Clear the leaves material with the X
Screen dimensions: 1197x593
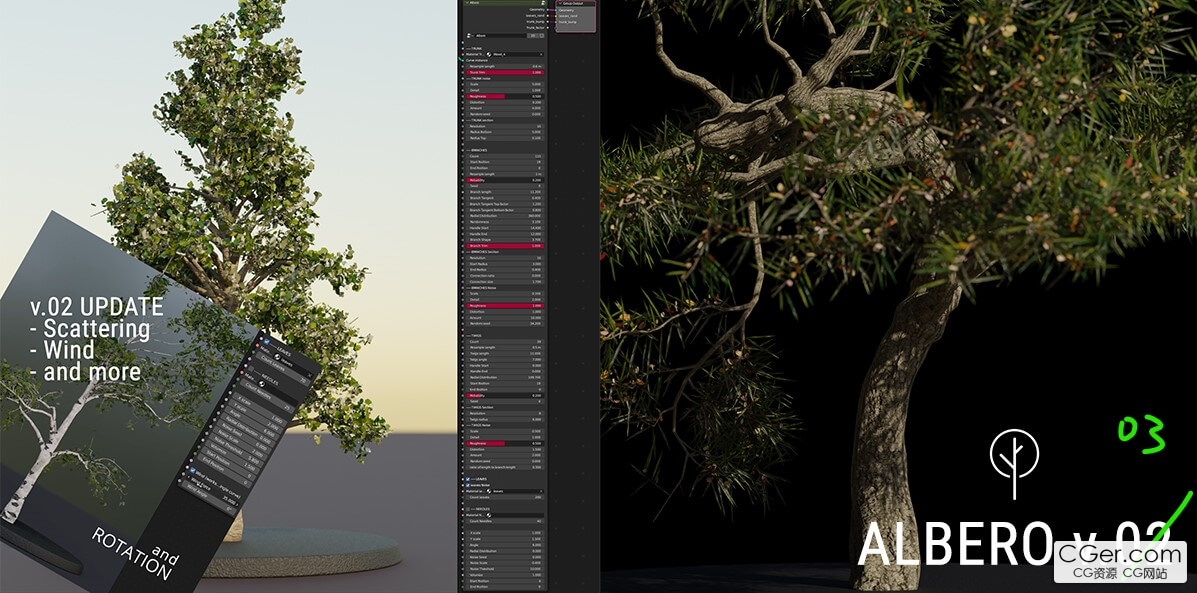541,491
